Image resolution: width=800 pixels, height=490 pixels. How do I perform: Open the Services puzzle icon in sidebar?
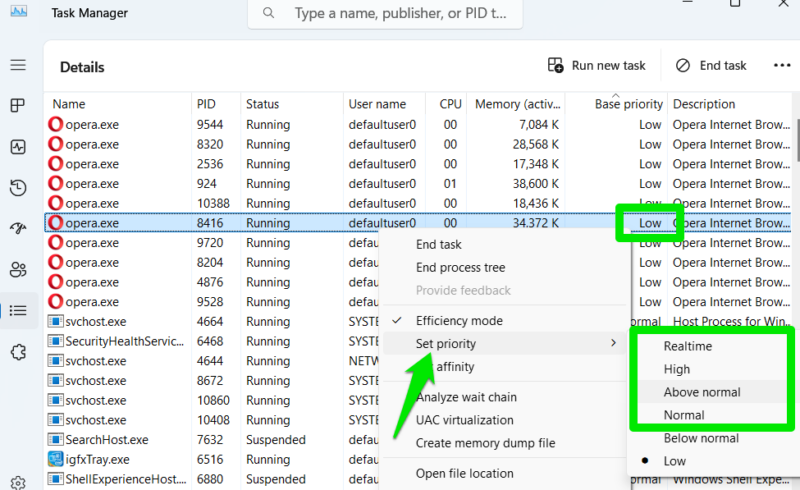coord(18,352)
